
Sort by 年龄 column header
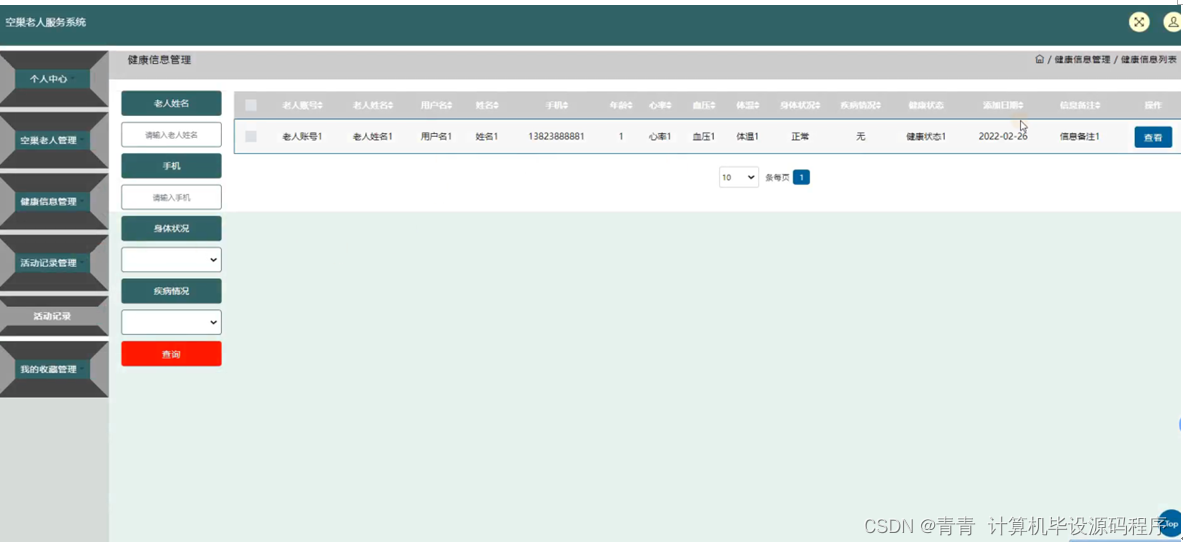(x=621, y=106)
